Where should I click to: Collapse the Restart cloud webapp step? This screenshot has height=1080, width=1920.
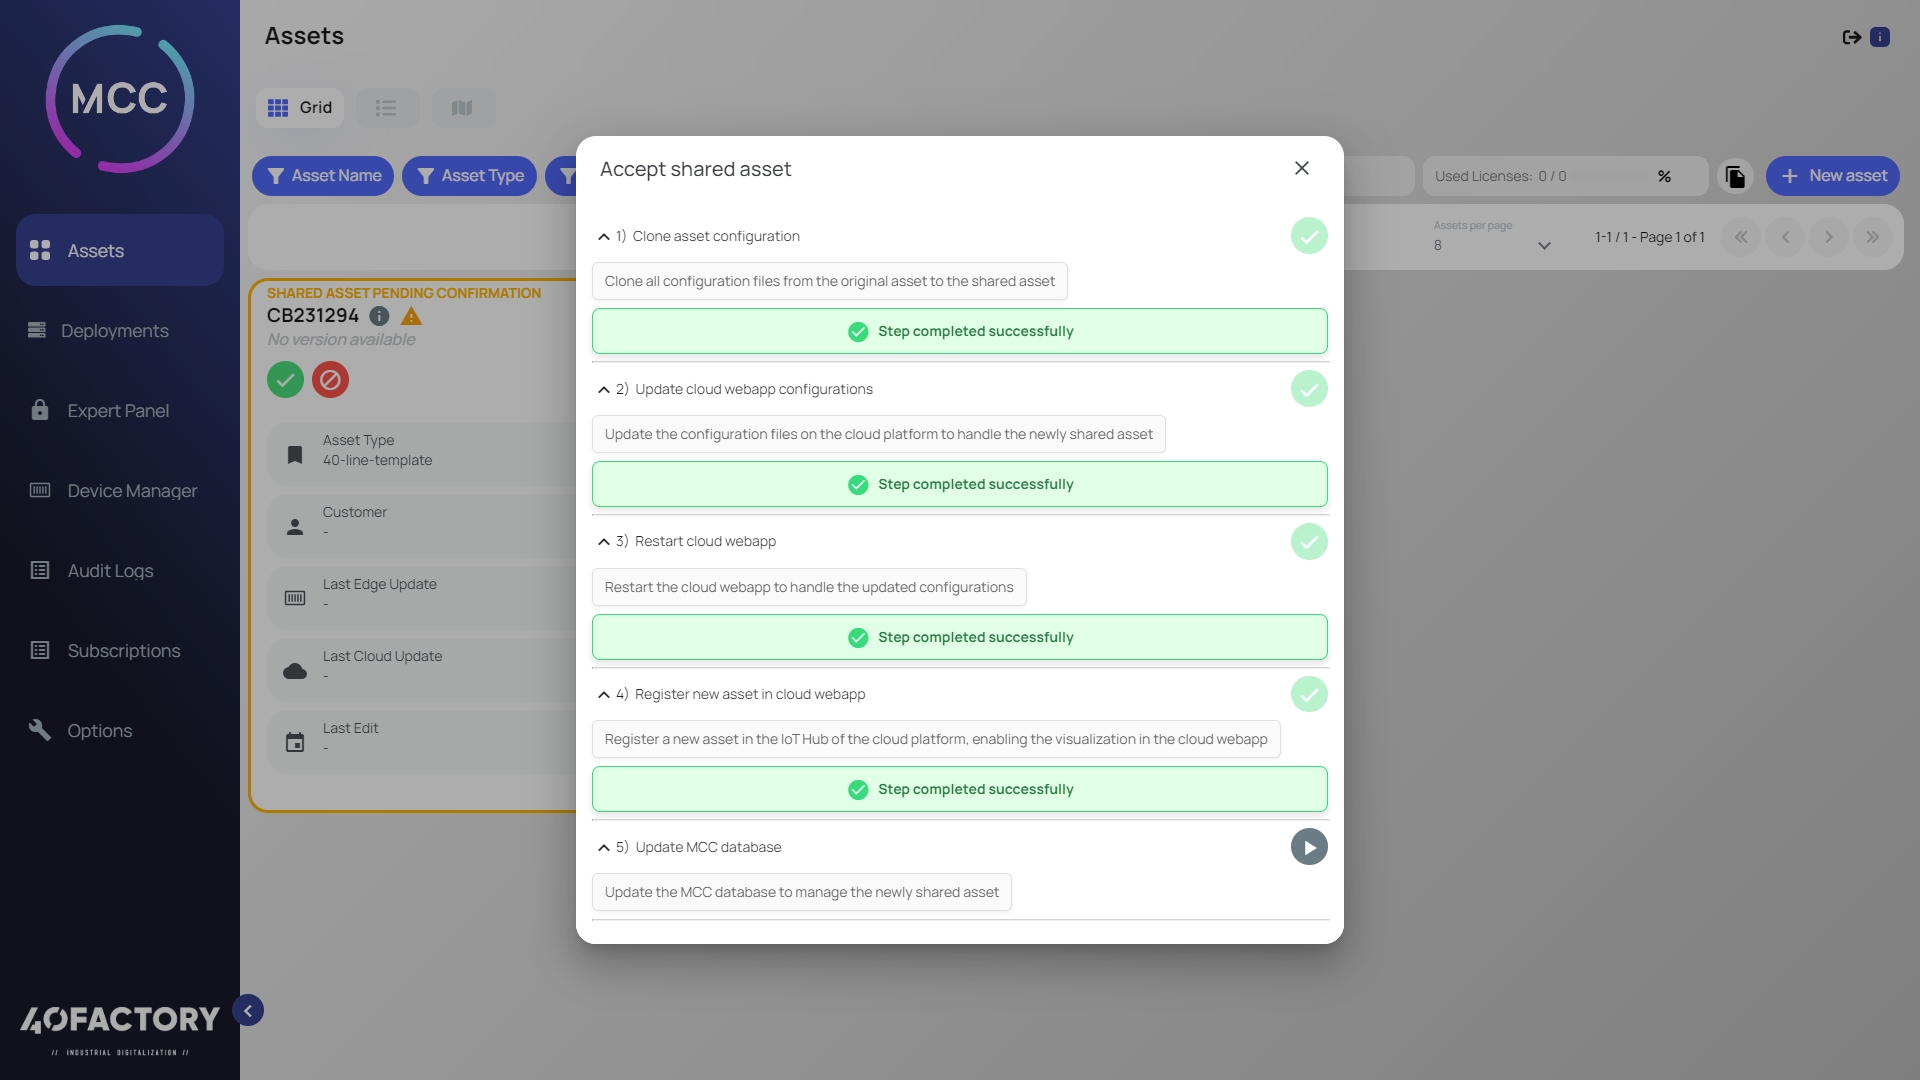click(603, 542)
